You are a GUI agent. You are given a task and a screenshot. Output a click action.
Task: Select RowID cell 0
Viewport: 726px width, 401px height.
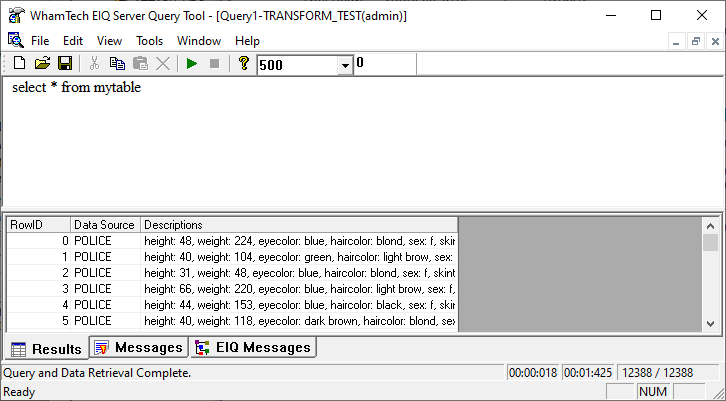(38, 241)
